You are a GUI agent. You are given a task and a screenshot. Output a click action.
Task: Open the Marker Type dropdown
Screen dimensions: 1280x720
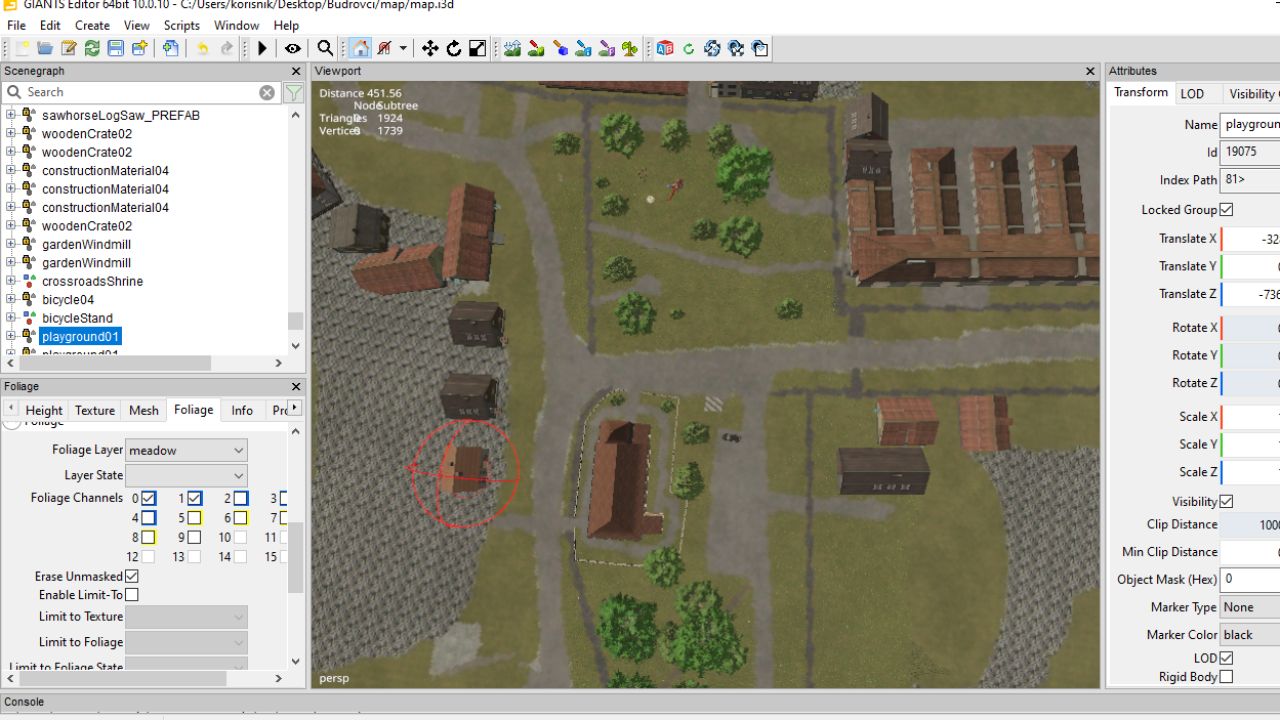click(x=1248, y=607)
